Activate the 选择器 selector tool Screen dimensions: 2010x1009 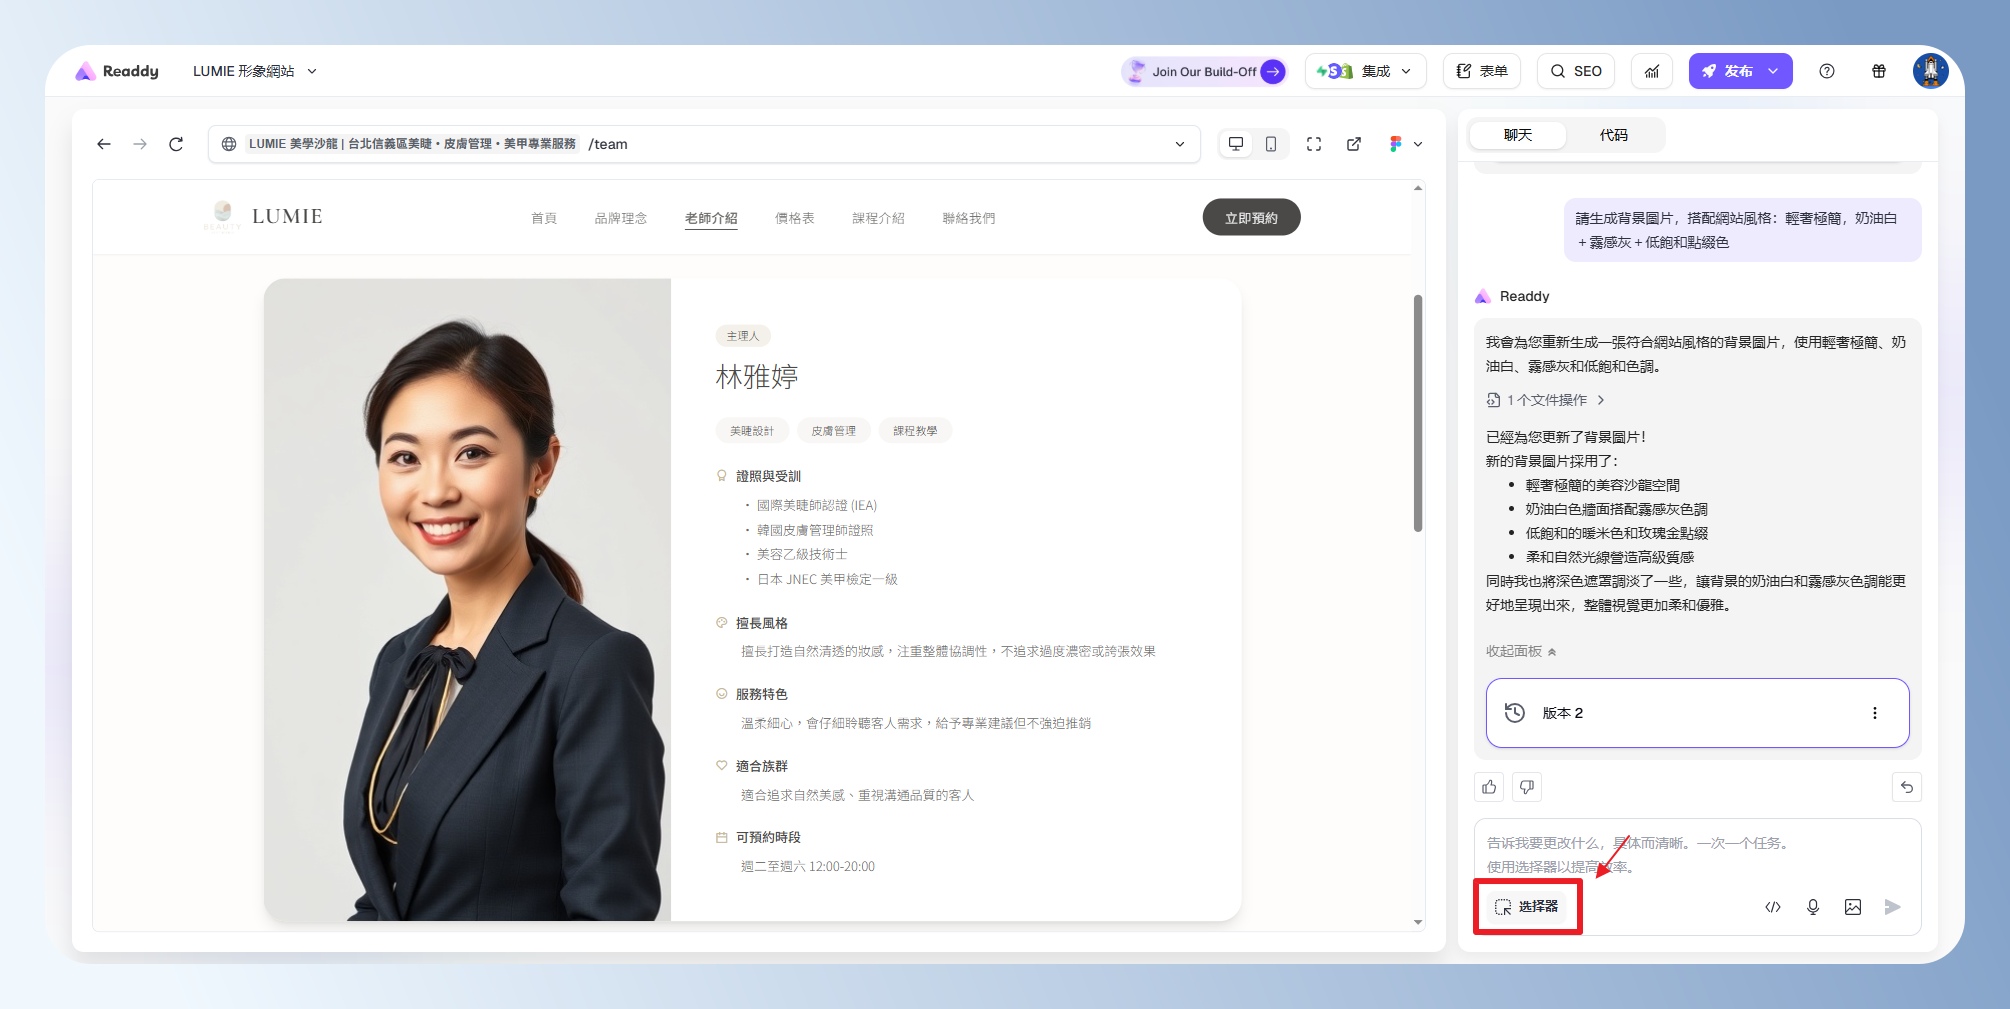tap(1527, 907)
